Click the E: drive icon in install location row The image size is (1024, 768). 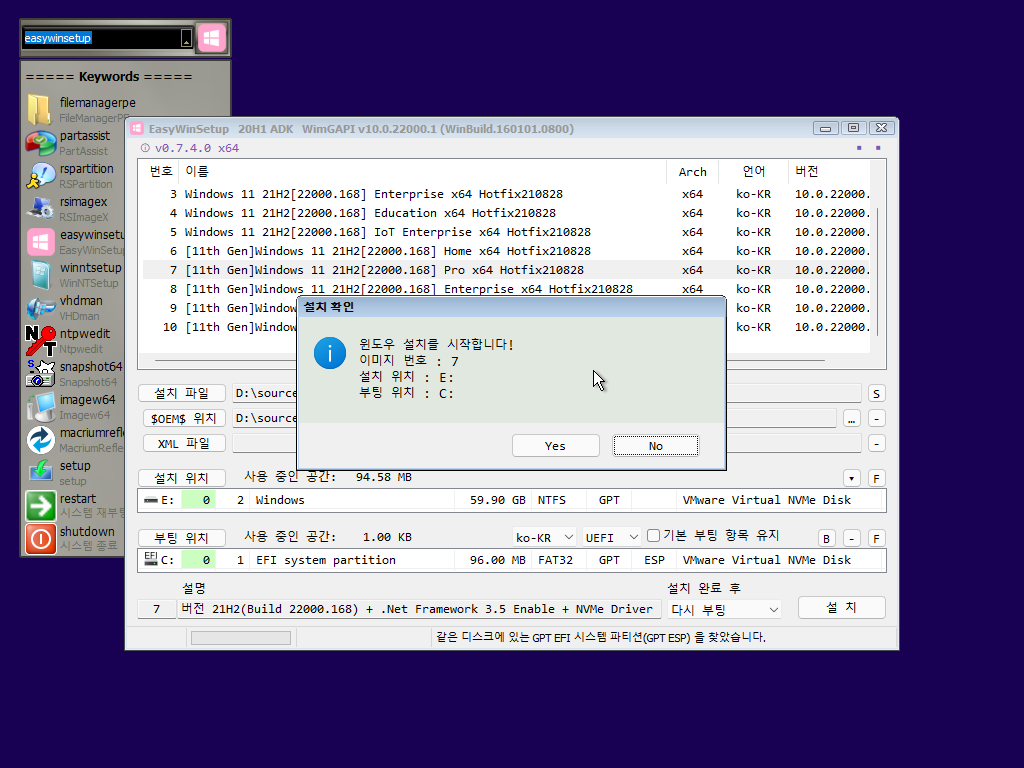(151, 500)
